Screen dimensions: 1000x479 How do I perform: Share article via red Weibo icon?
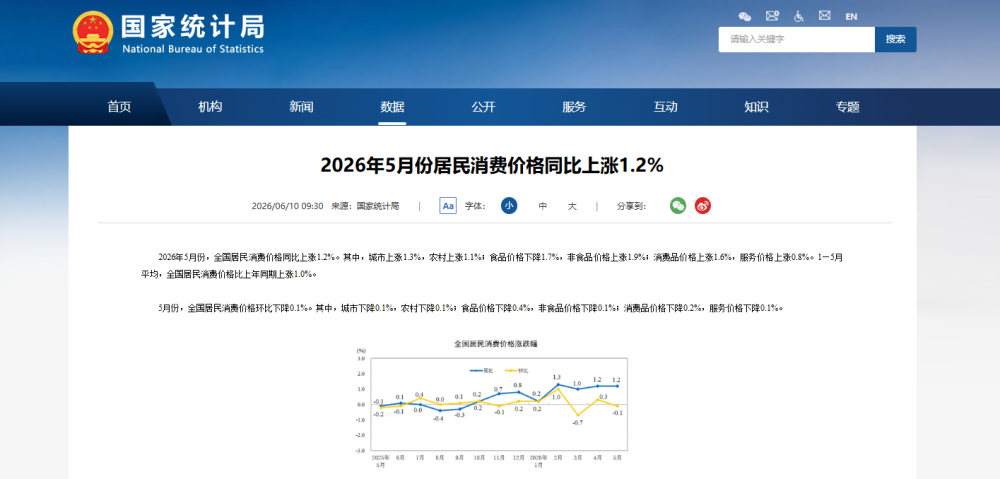click(x=703, y=205)
